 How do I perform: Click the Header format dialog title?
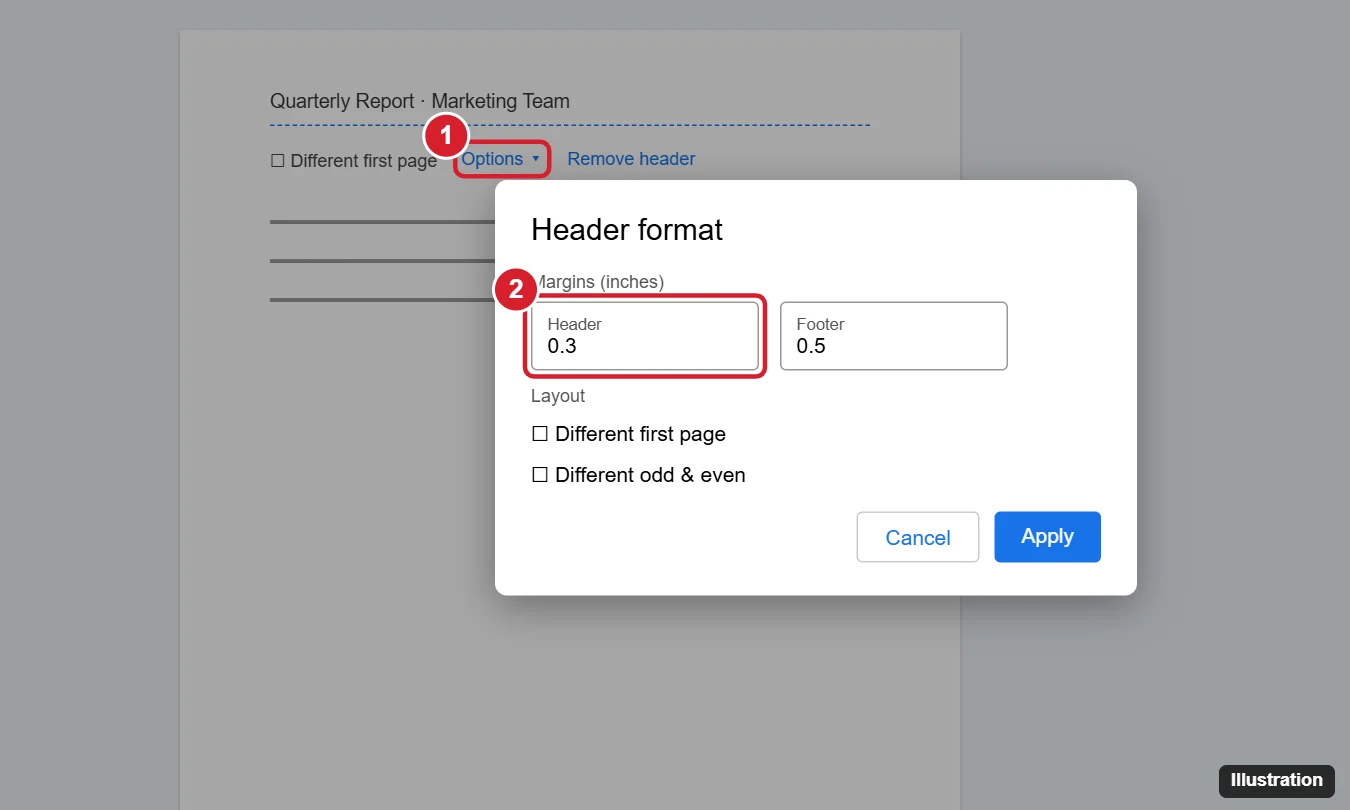[x=627, y=229]
